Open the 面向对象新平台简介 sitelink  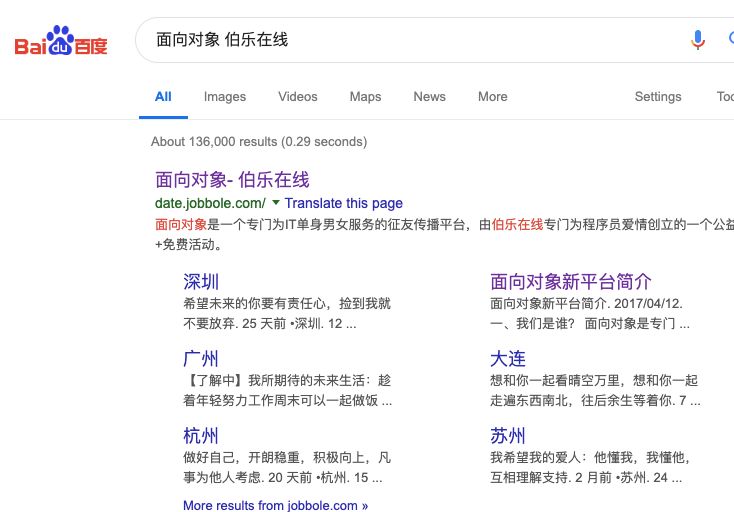571,282
